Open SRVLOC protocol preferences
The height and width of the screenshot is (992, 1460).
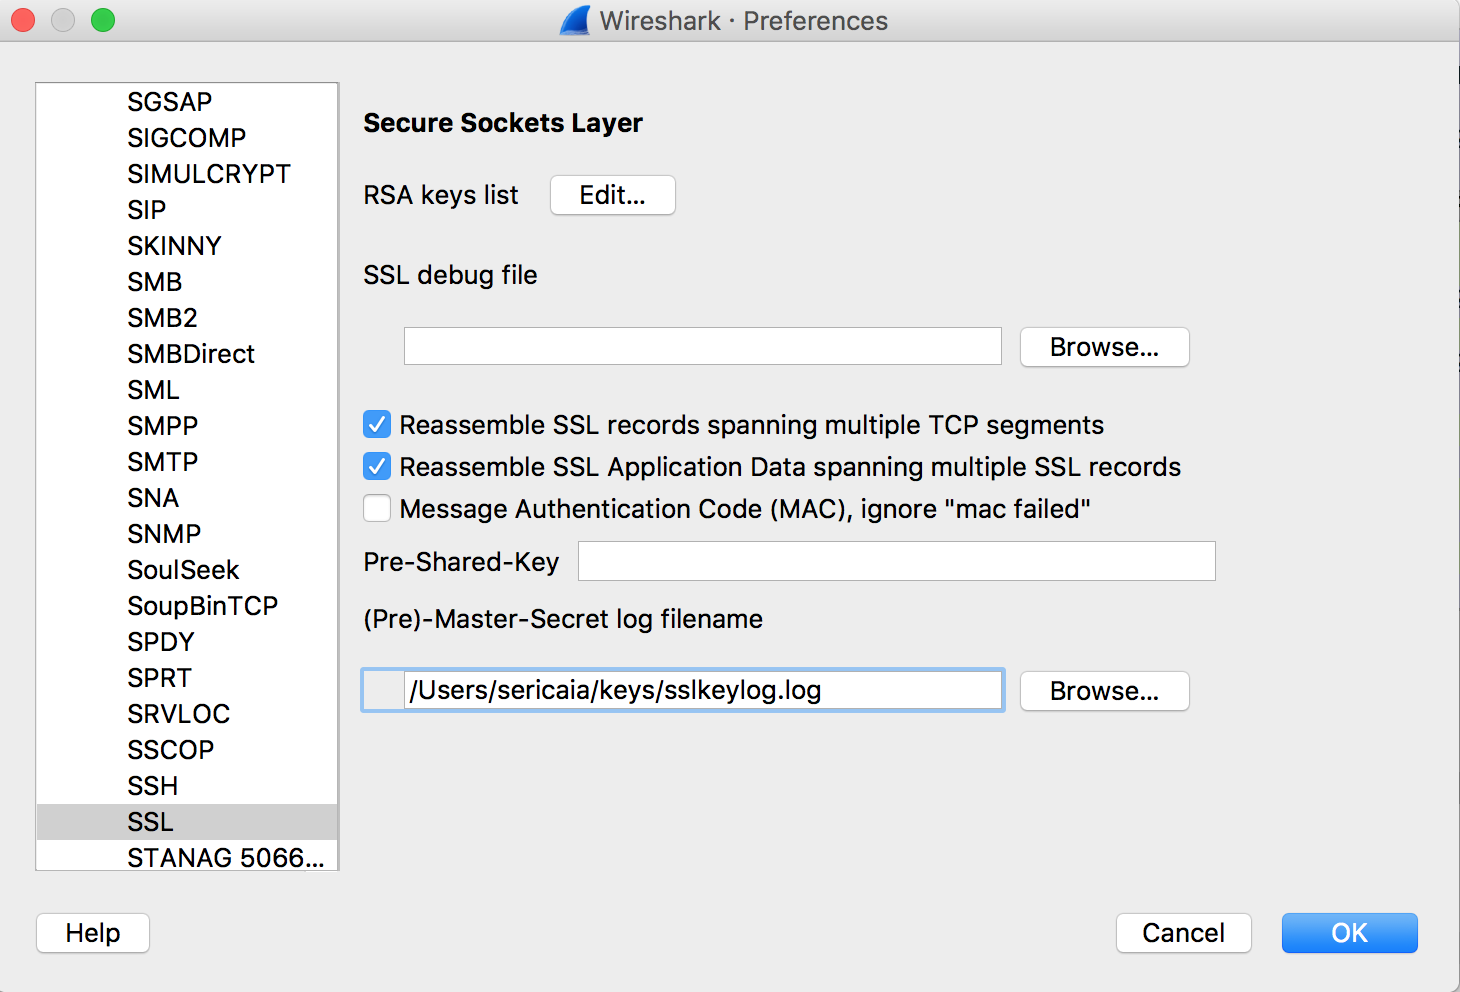pos(187,714)
